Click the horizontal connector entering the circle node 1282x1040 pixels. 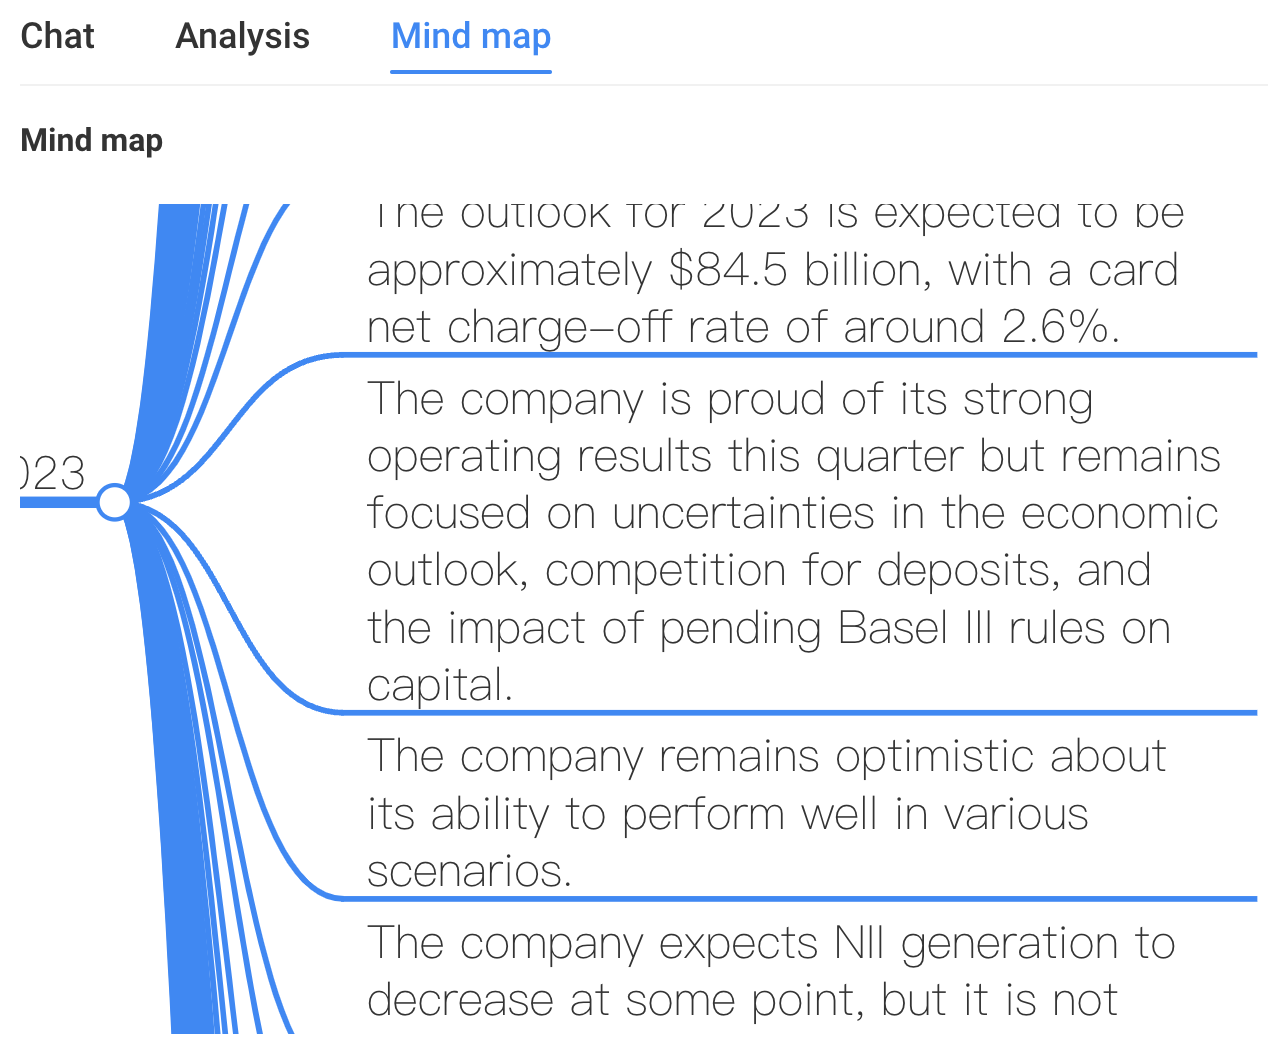point(59,501)
